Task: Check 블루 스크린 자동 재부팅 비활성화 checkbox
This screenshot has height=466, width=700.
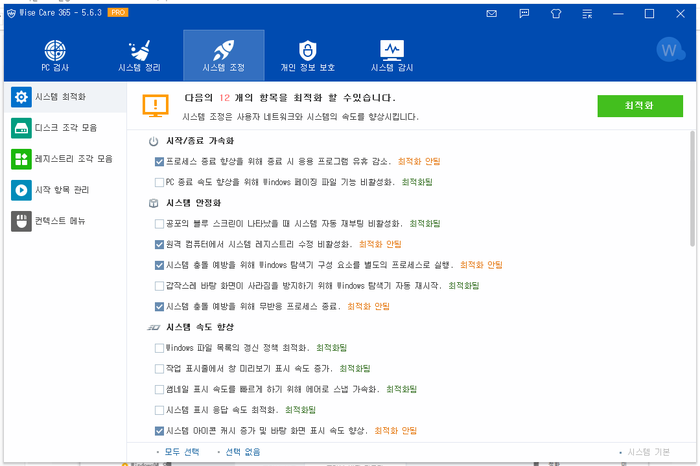Action: point(159,224)
